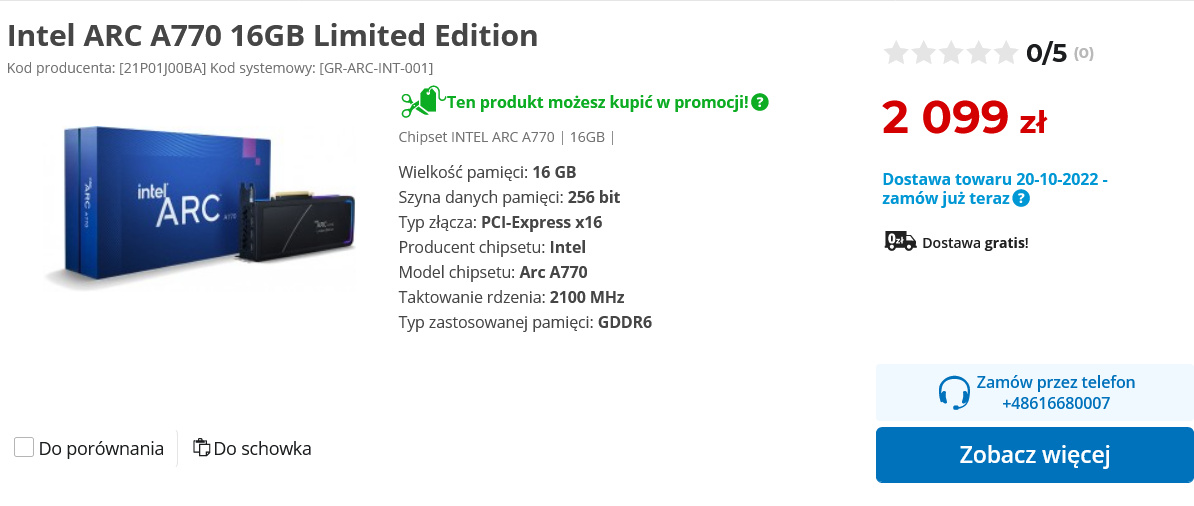Click the blue delivery info question mark
The height and width of the screenshot is (506, 1194).
point(1021,198)
